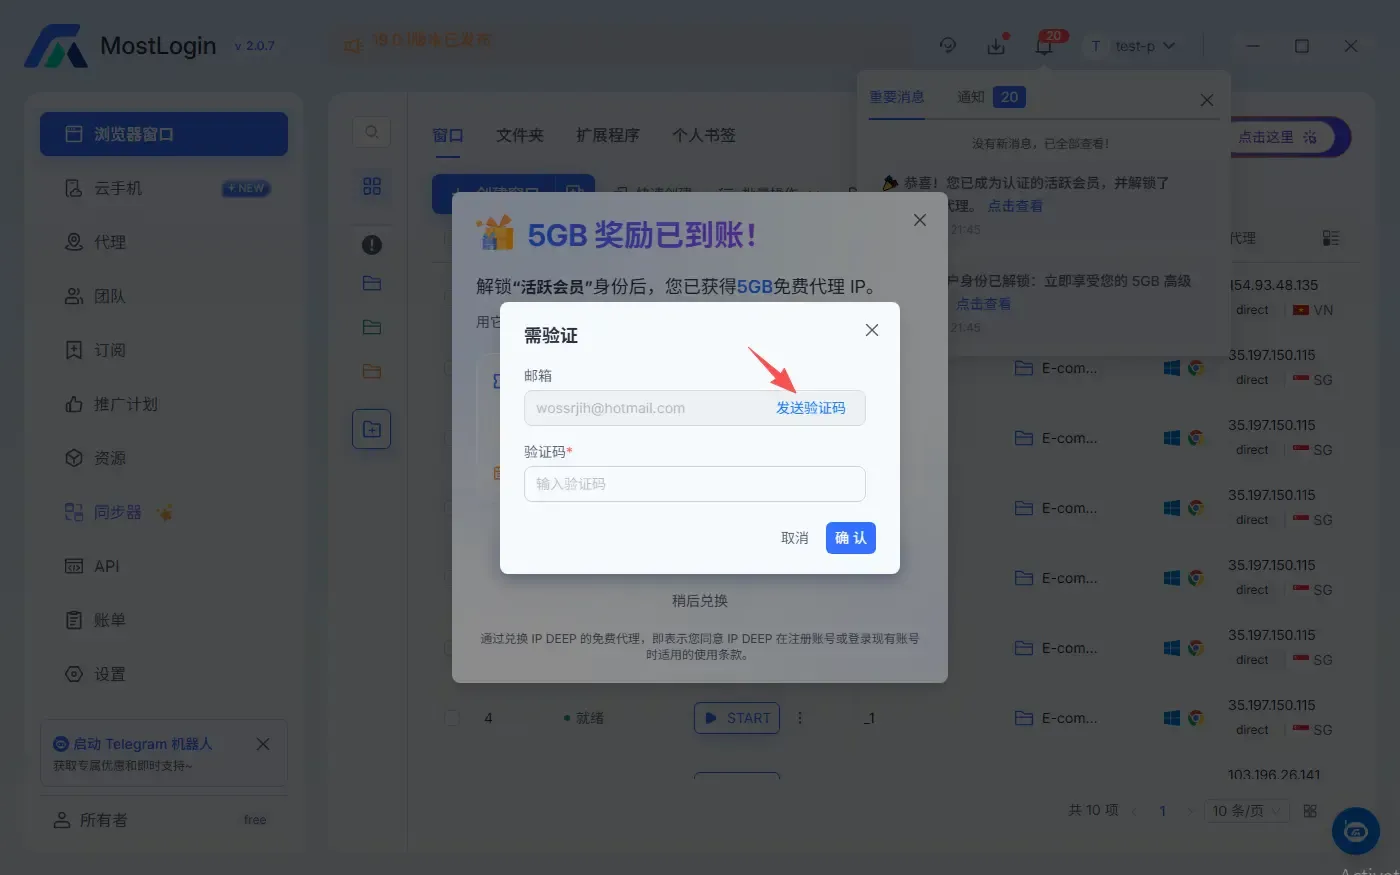The height and width of the screenshot is (875, 1400).
Task: Click the 邮箱 email field
Action: [x=694, y=408]
